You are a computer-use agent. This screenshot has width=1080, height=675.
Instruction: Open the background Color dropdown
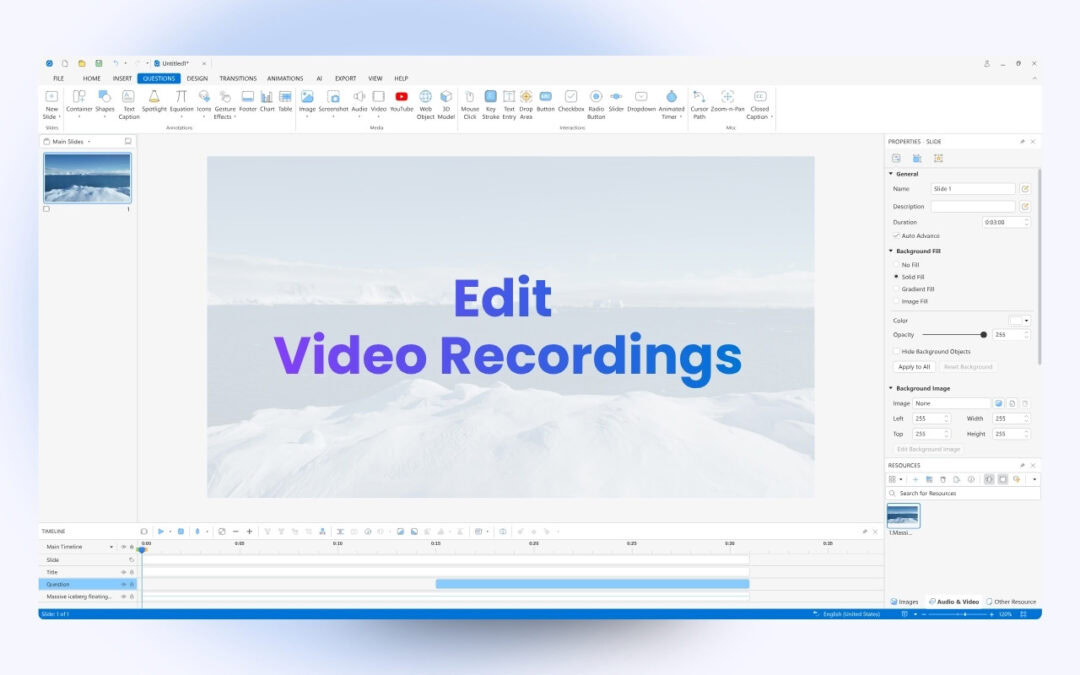click(1026, 320)
